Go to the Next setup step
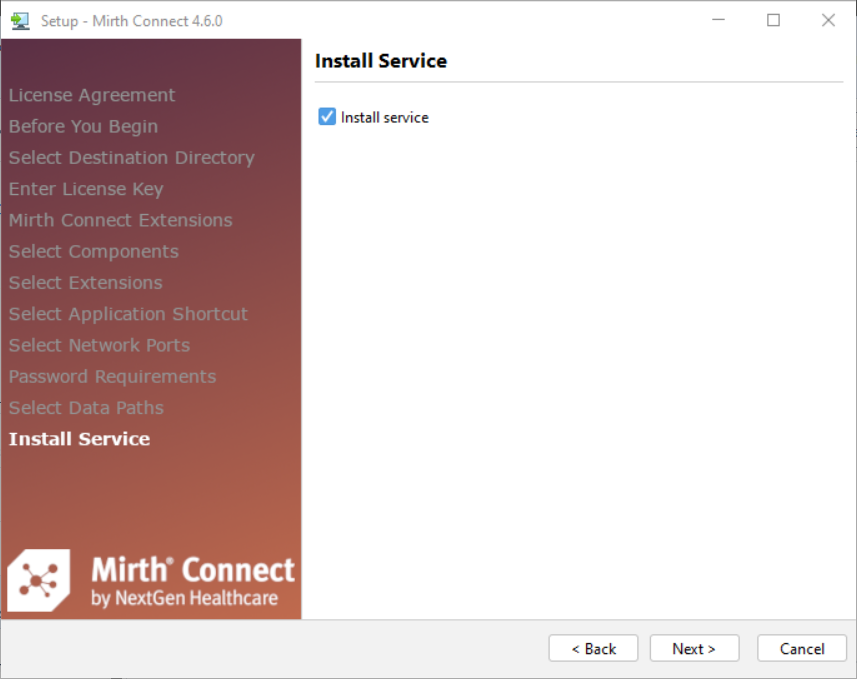The width and height of the screenshot is (857, 679). click(694, 648)
